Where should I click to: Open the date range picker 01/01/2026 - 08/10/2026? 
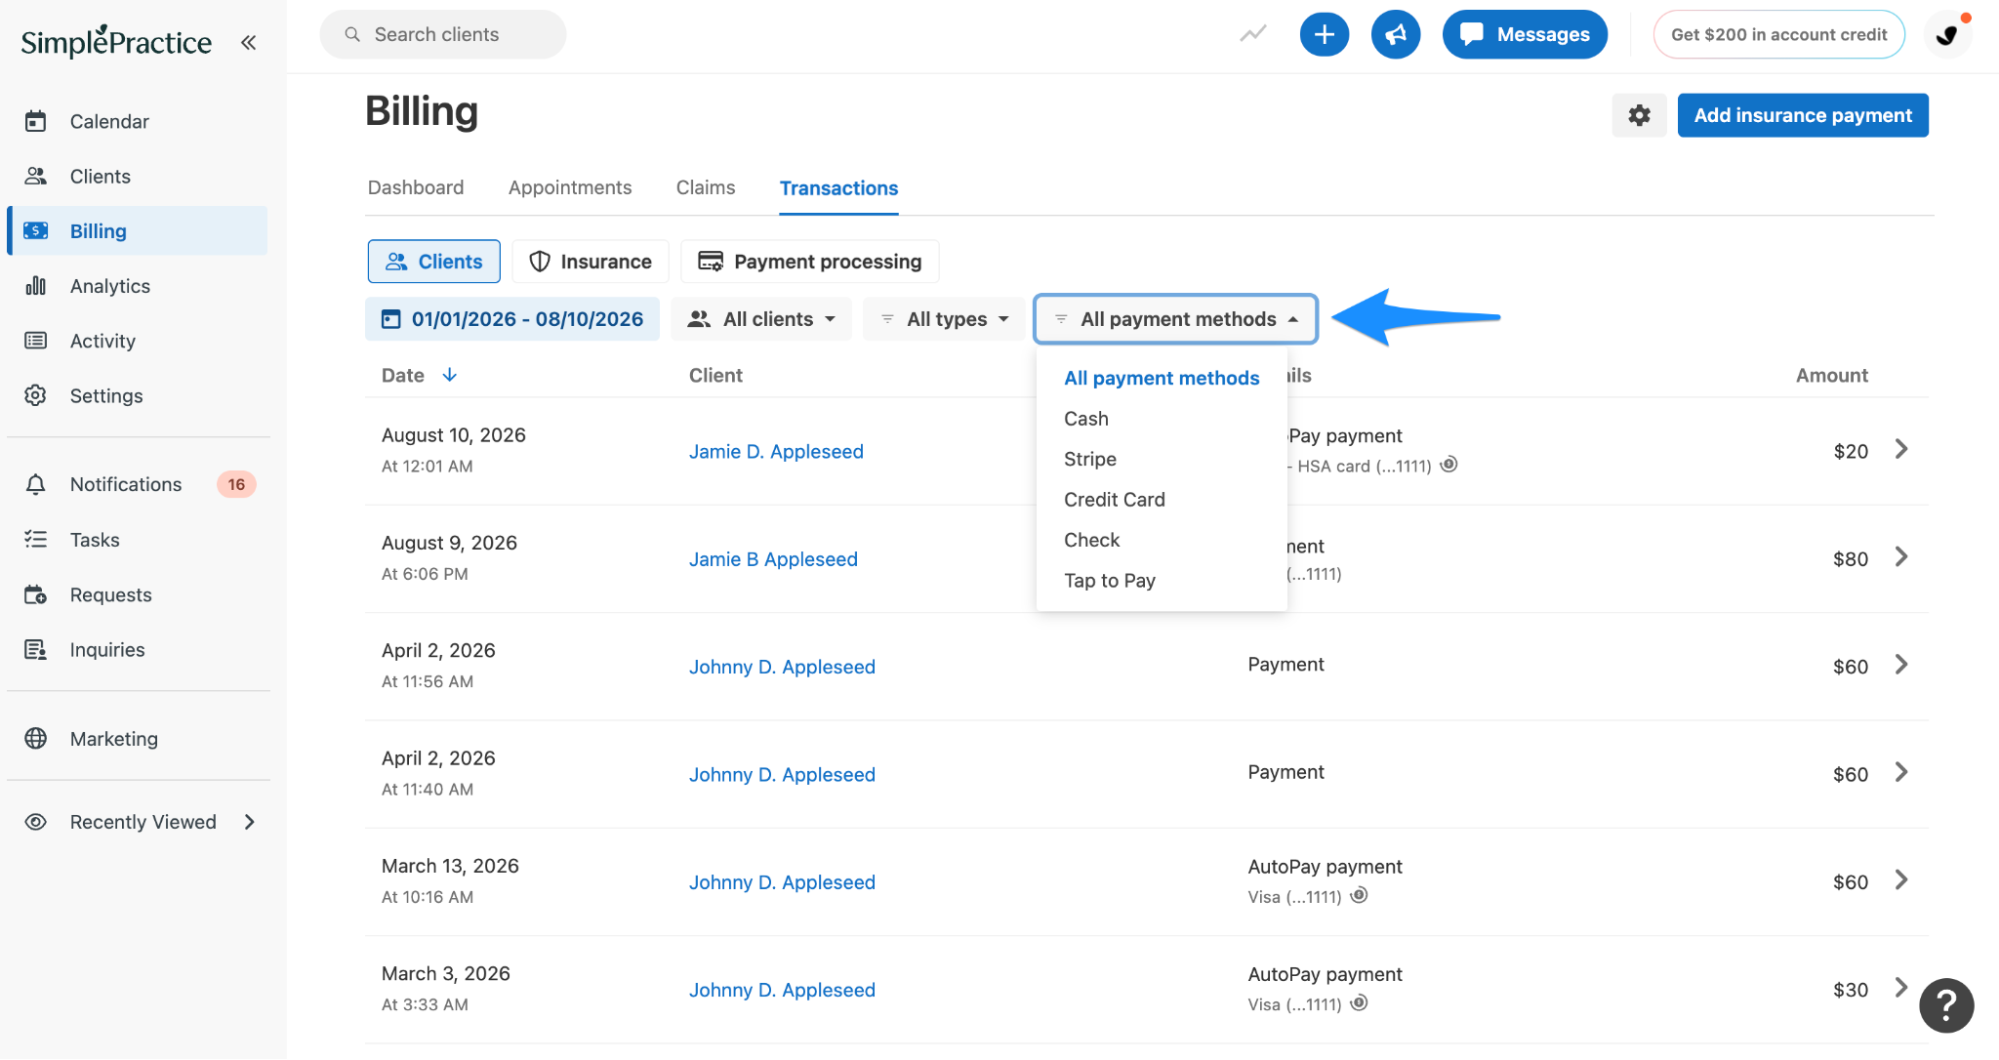pos(512,319)
